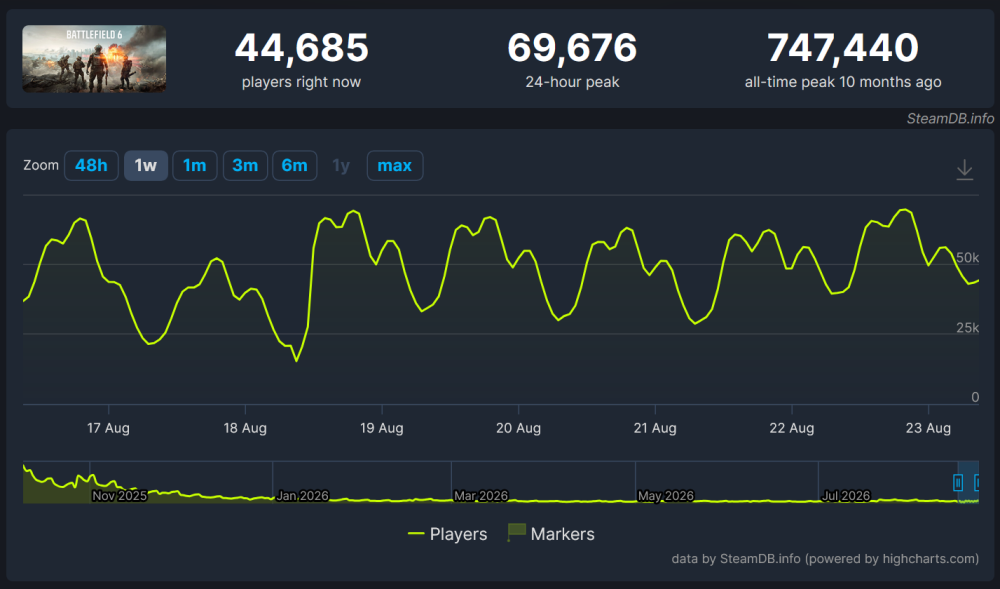Click the 50k y-axis label
Viewport: 1000px width, 589px height.
(x=967, y=258)
